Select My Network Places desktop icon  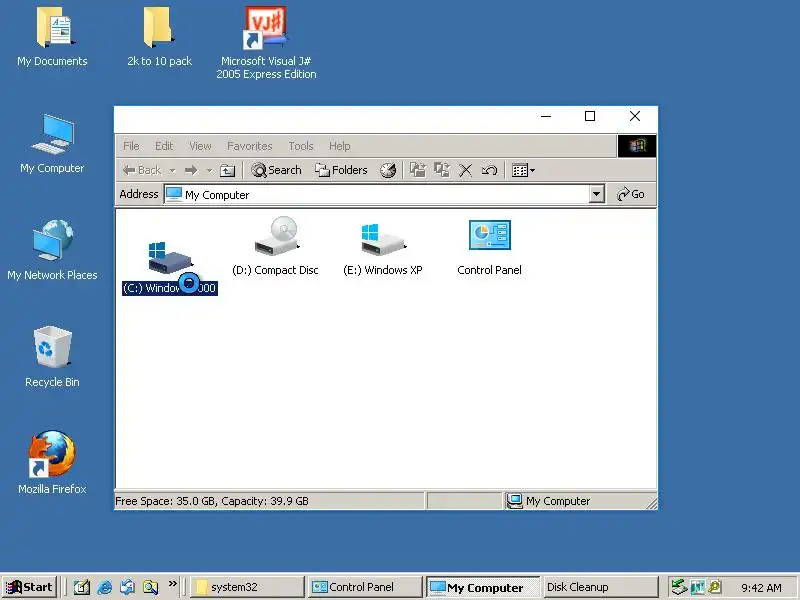click(x=52, y=251)
